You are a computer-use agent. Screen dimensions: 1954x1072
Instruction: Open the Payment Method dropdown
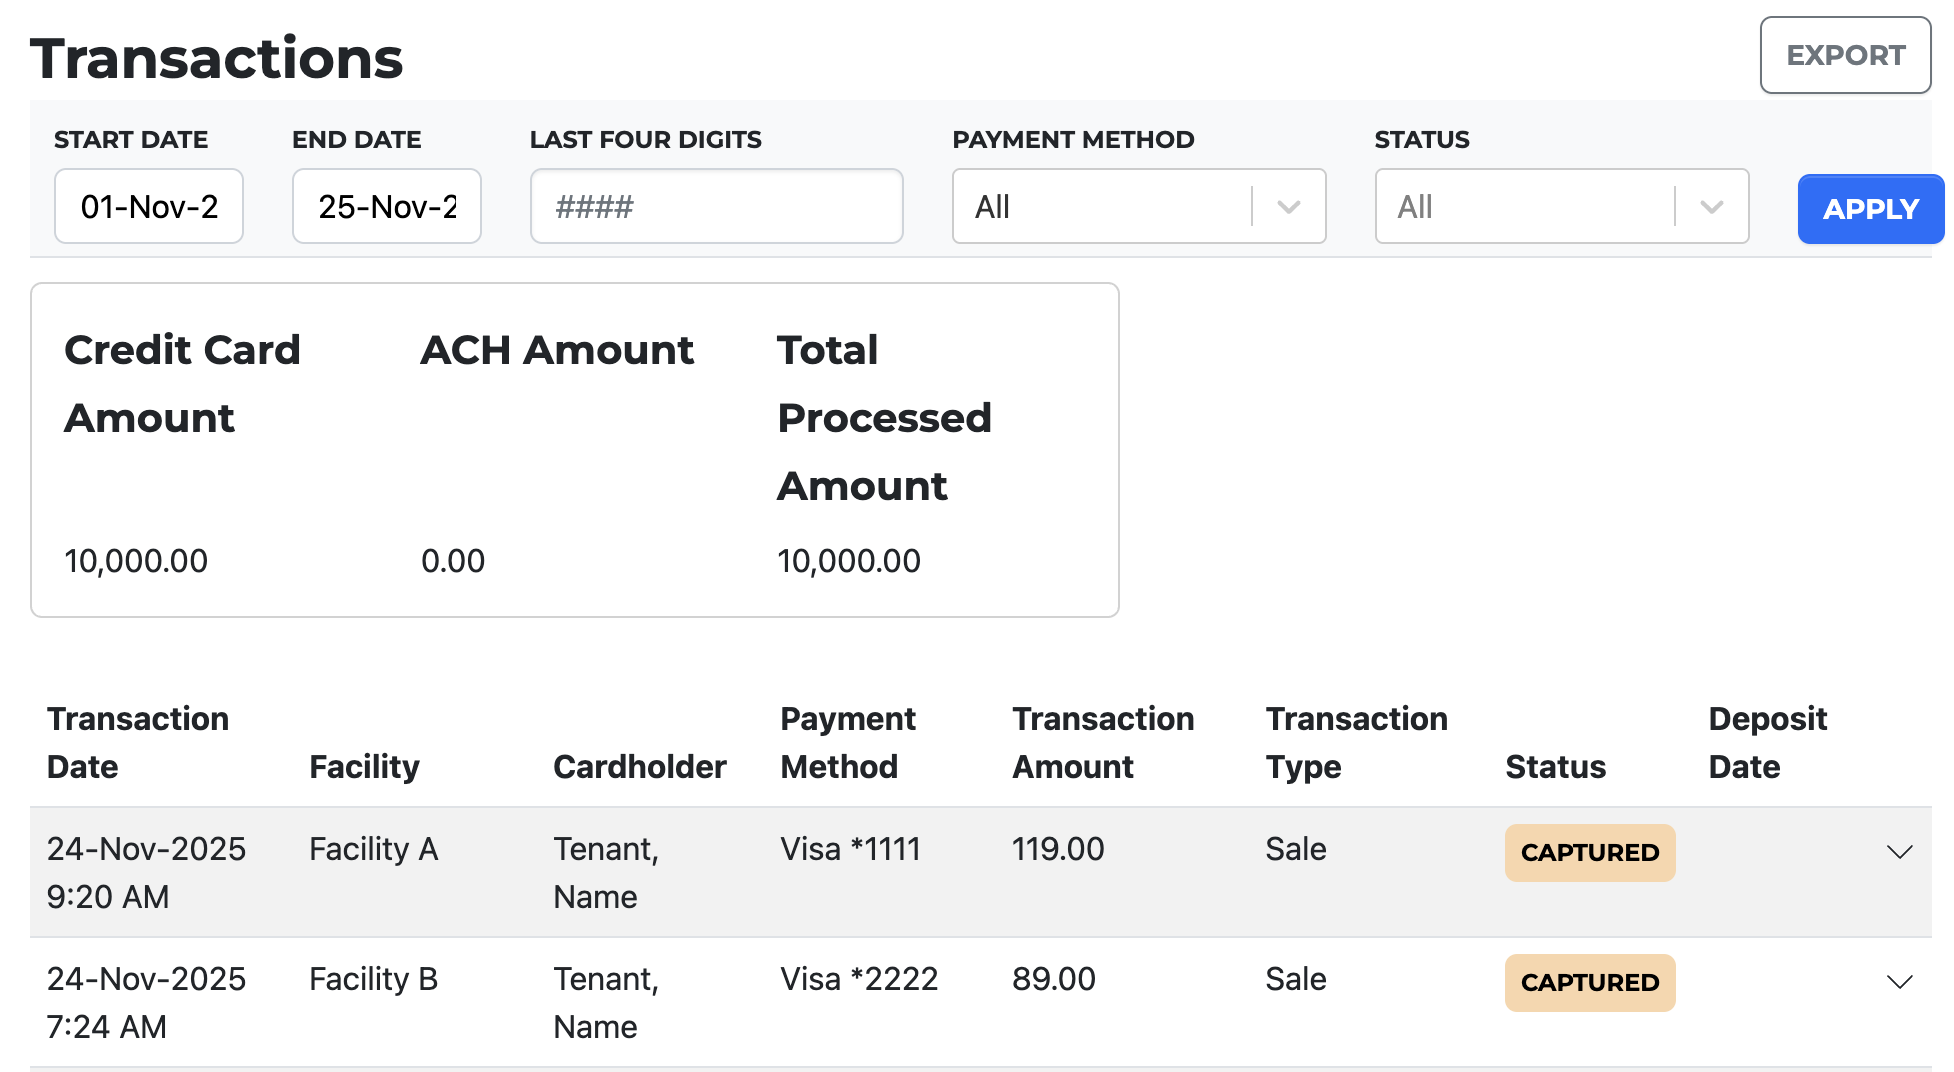click(x=1100, y=207)
